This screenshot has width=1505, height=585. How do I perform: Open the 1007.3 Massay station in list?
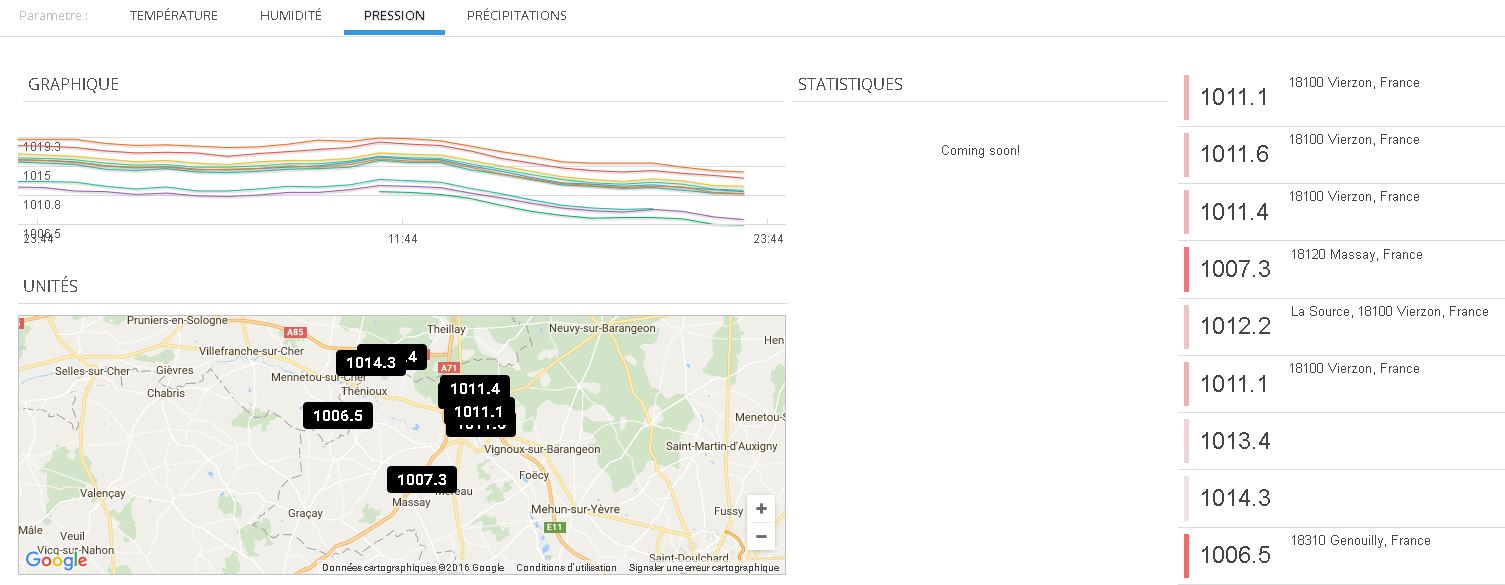coord(1340,268)
